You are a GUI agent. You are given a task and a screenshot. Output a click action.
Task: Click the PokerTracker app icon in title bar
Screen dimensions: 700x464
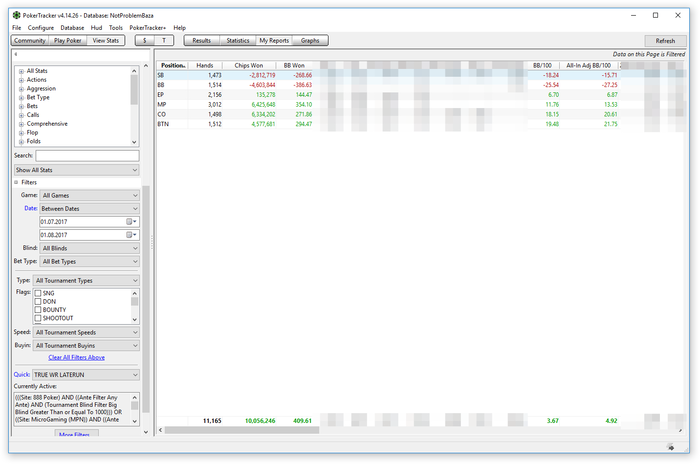tap(17, 15)
